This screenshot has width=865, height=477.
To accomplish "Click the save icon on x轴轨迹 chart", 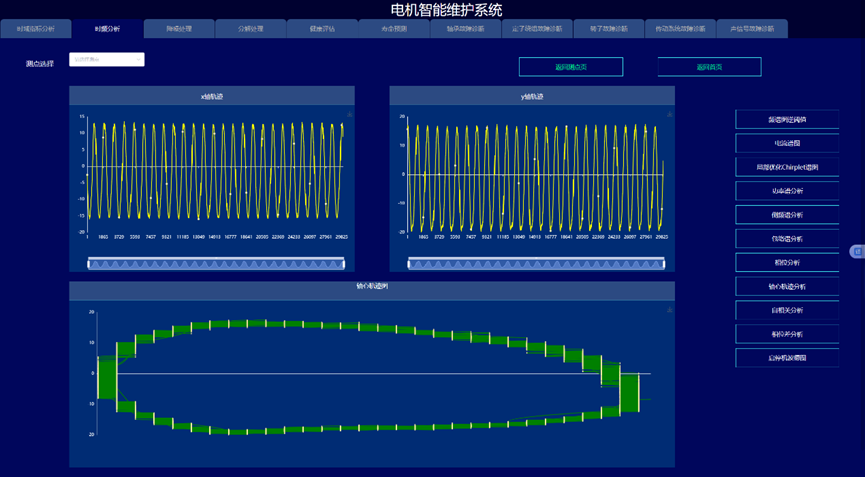I will 349,115.
